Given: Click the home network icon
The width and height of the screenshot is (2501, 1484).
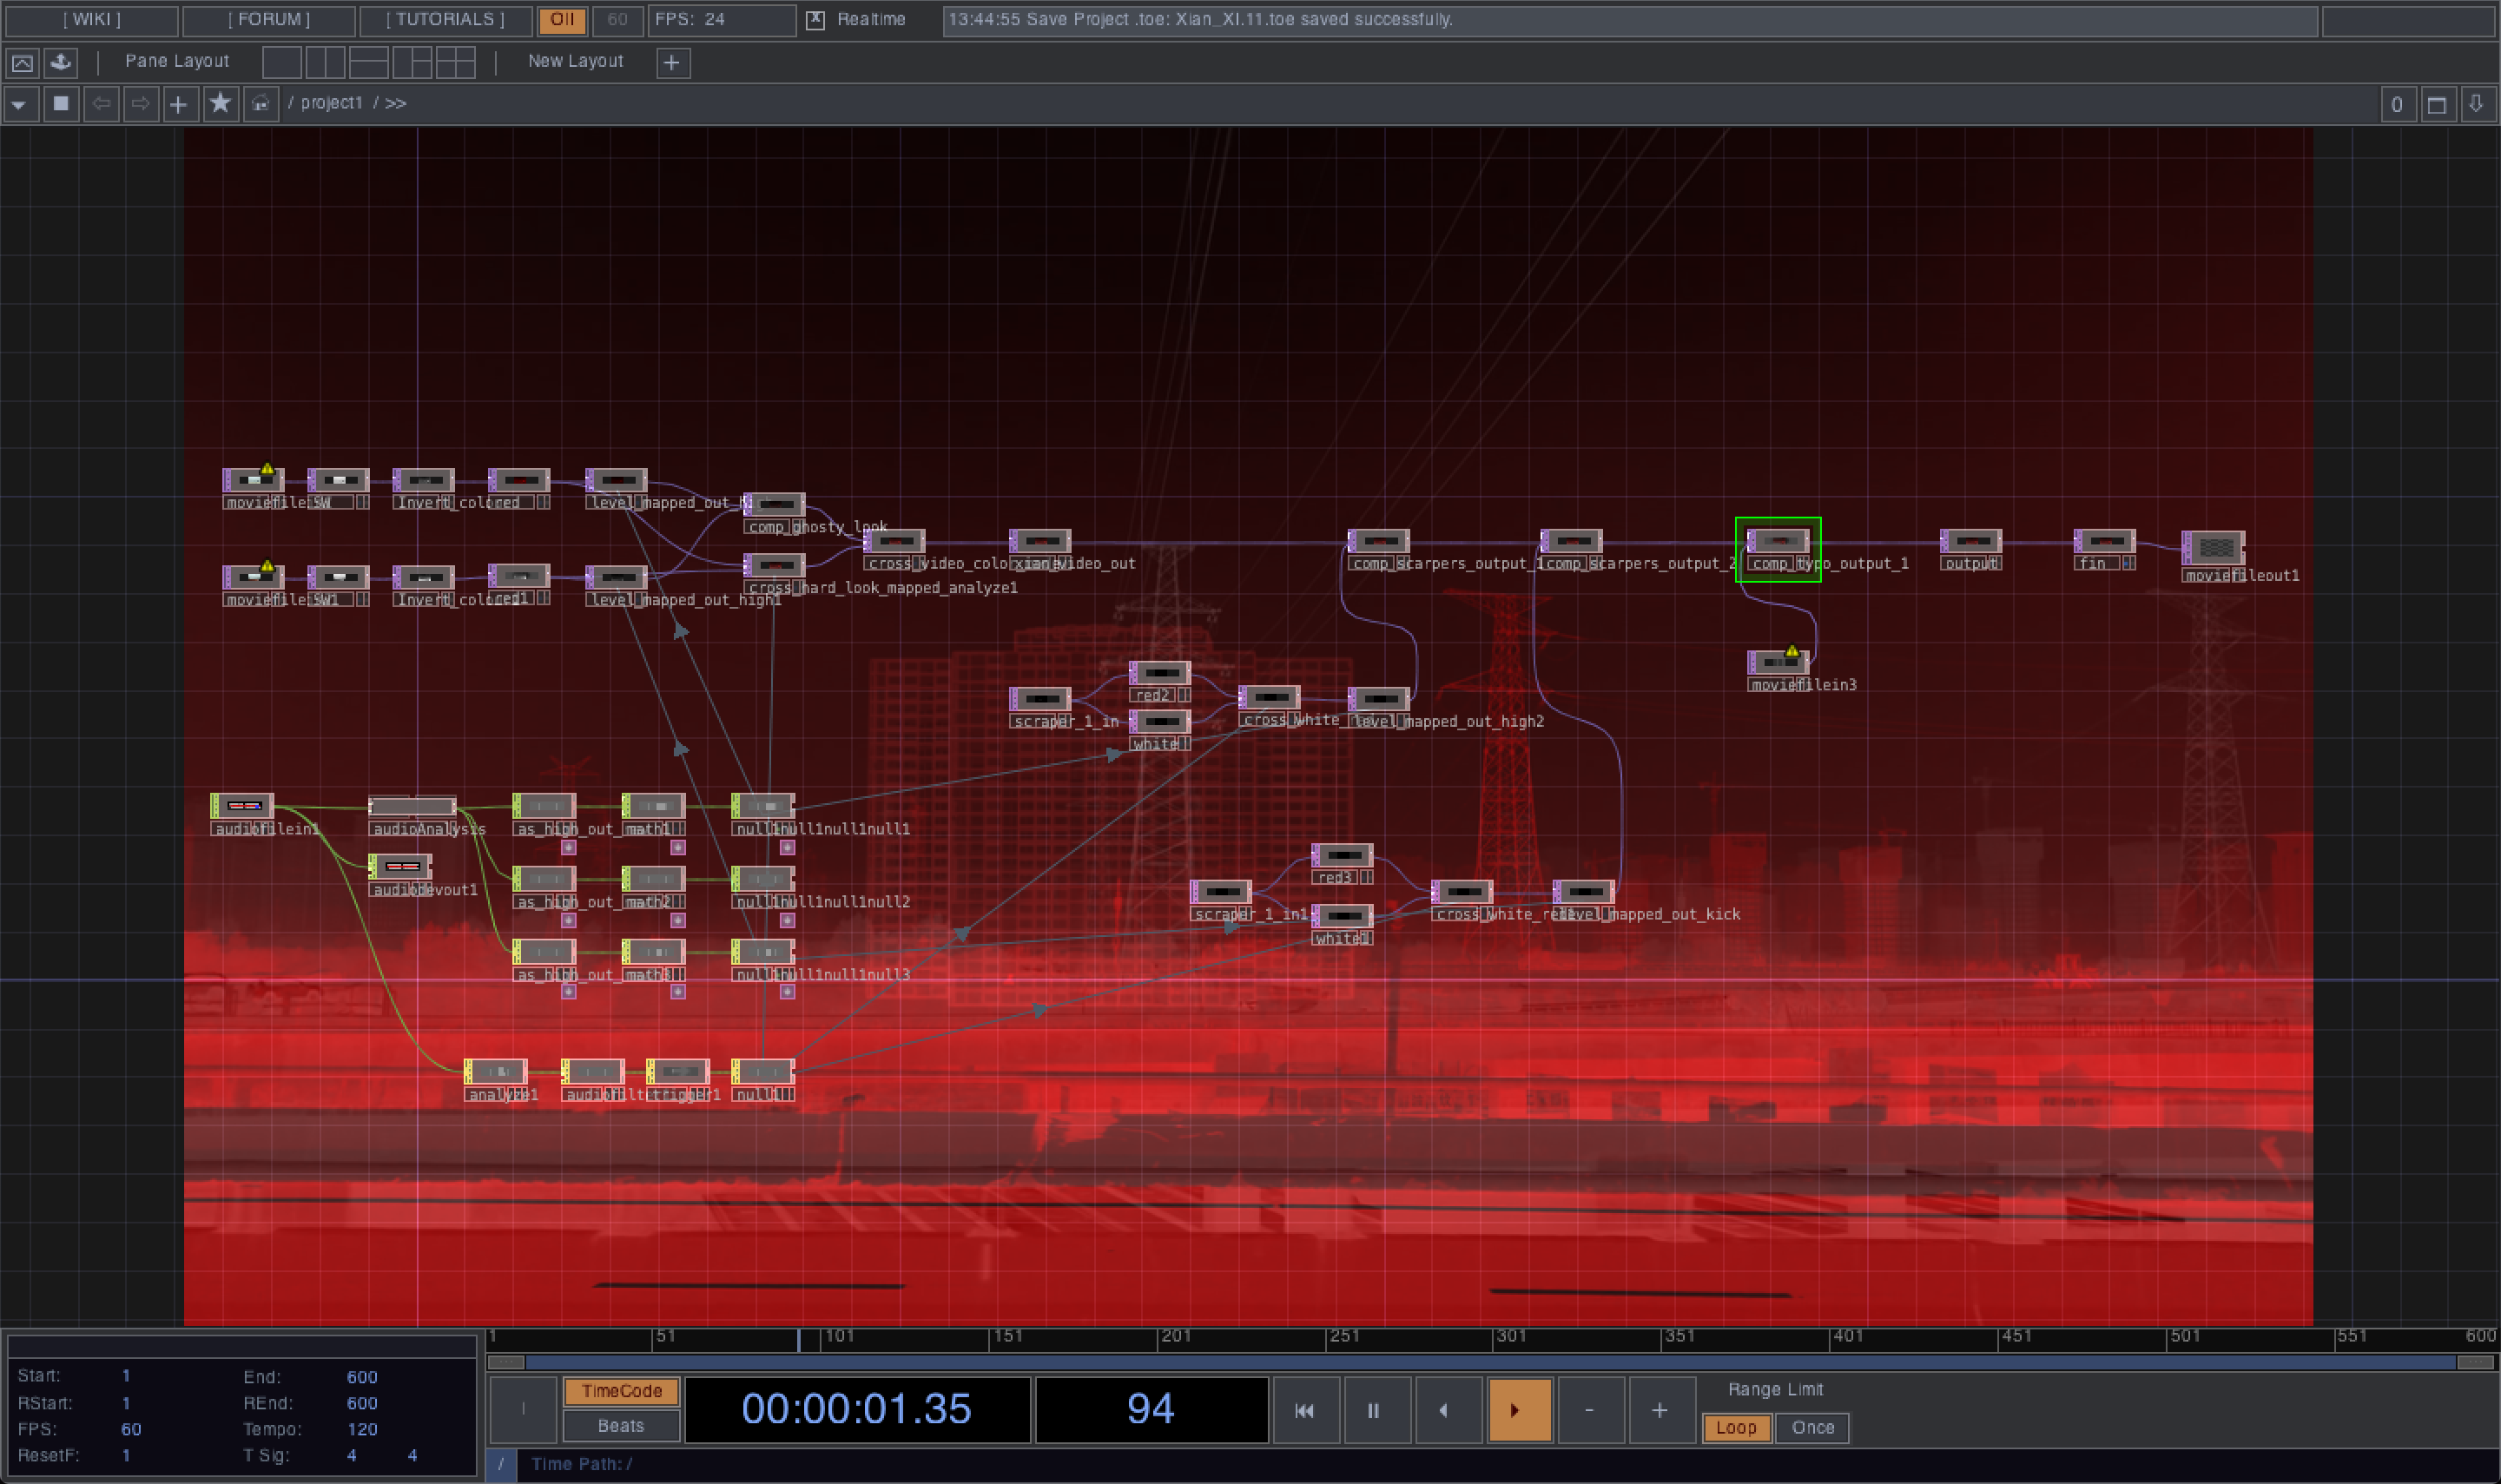Looking at the screenshot, I should click(x=260, y=104).
